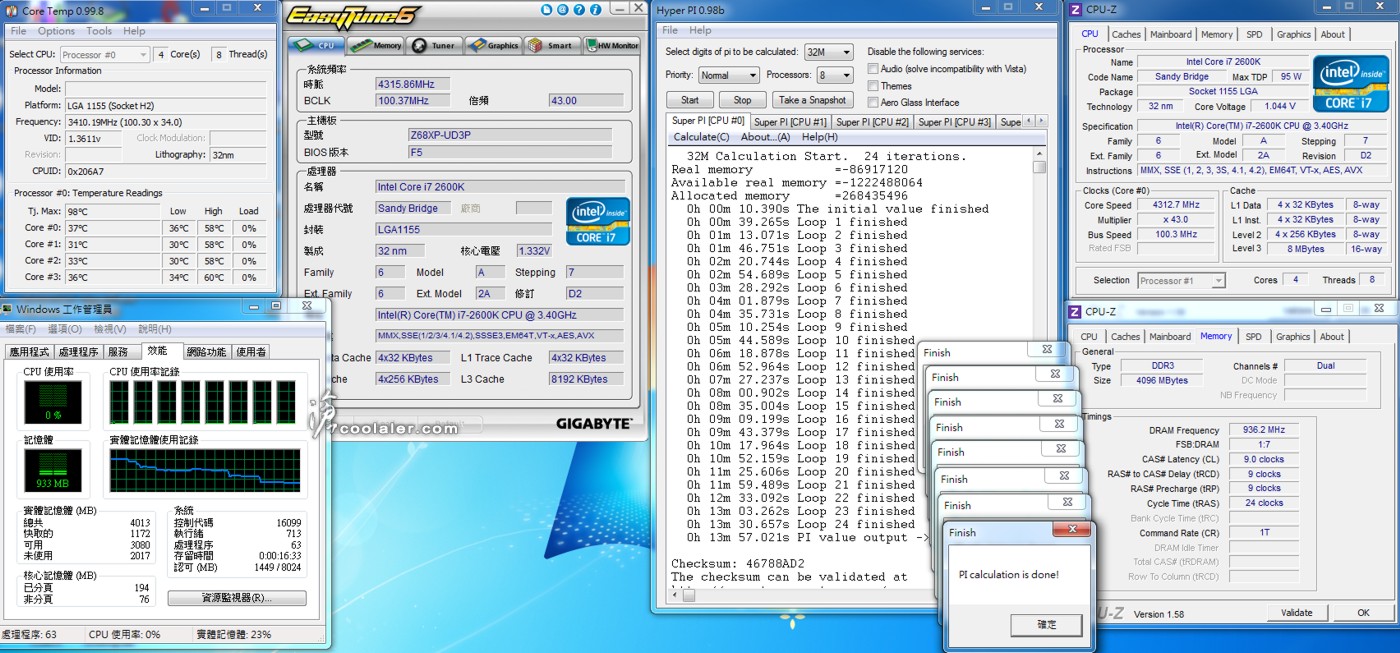
Task: Switch to 處理程序 tab in Task Manager
Action: click(x=78, y=352)
